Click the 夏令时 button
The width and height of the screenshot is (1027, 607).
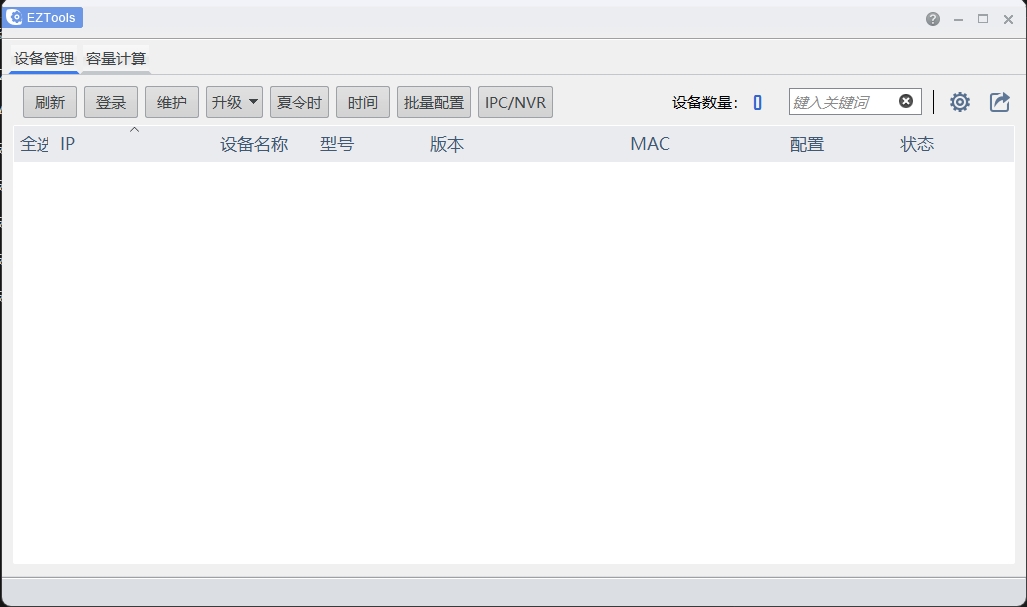[299, 102]
